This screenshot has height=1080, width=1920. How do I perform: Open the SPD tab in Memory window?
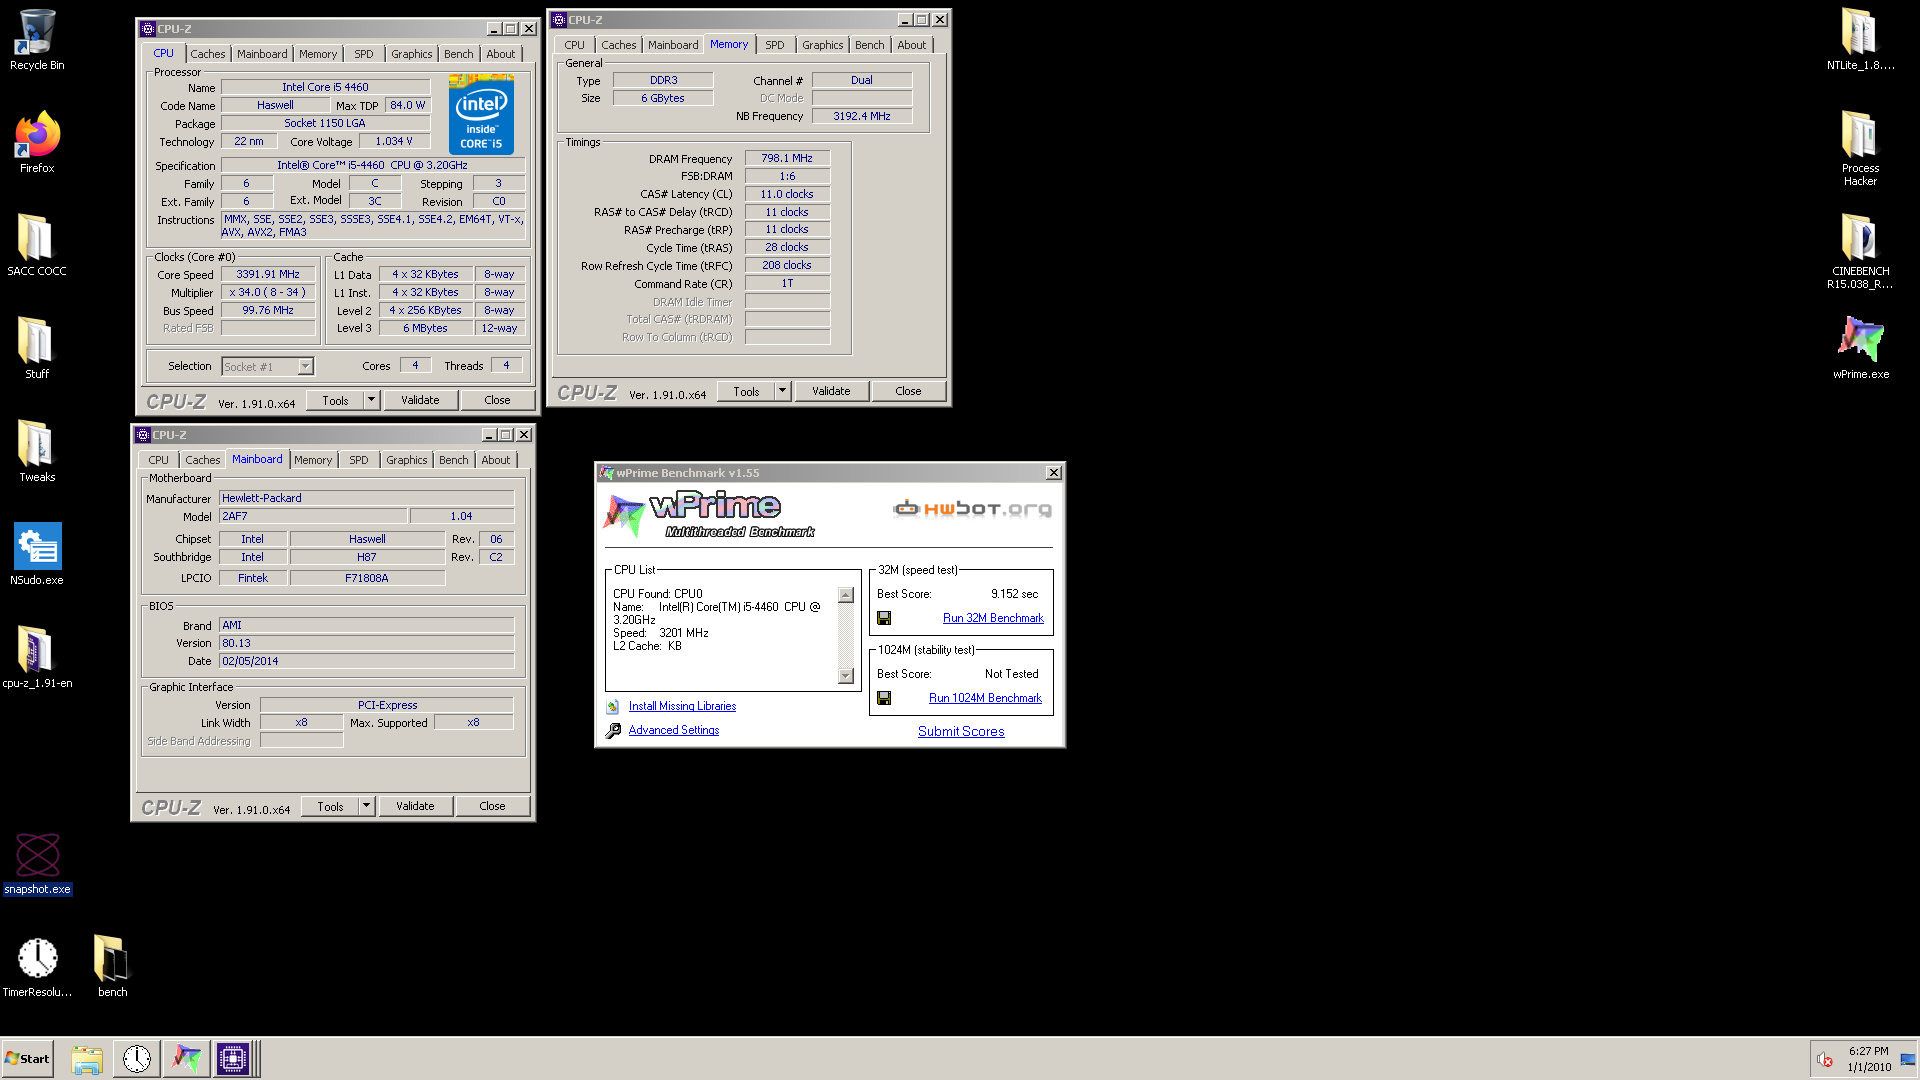coord(775,45)
